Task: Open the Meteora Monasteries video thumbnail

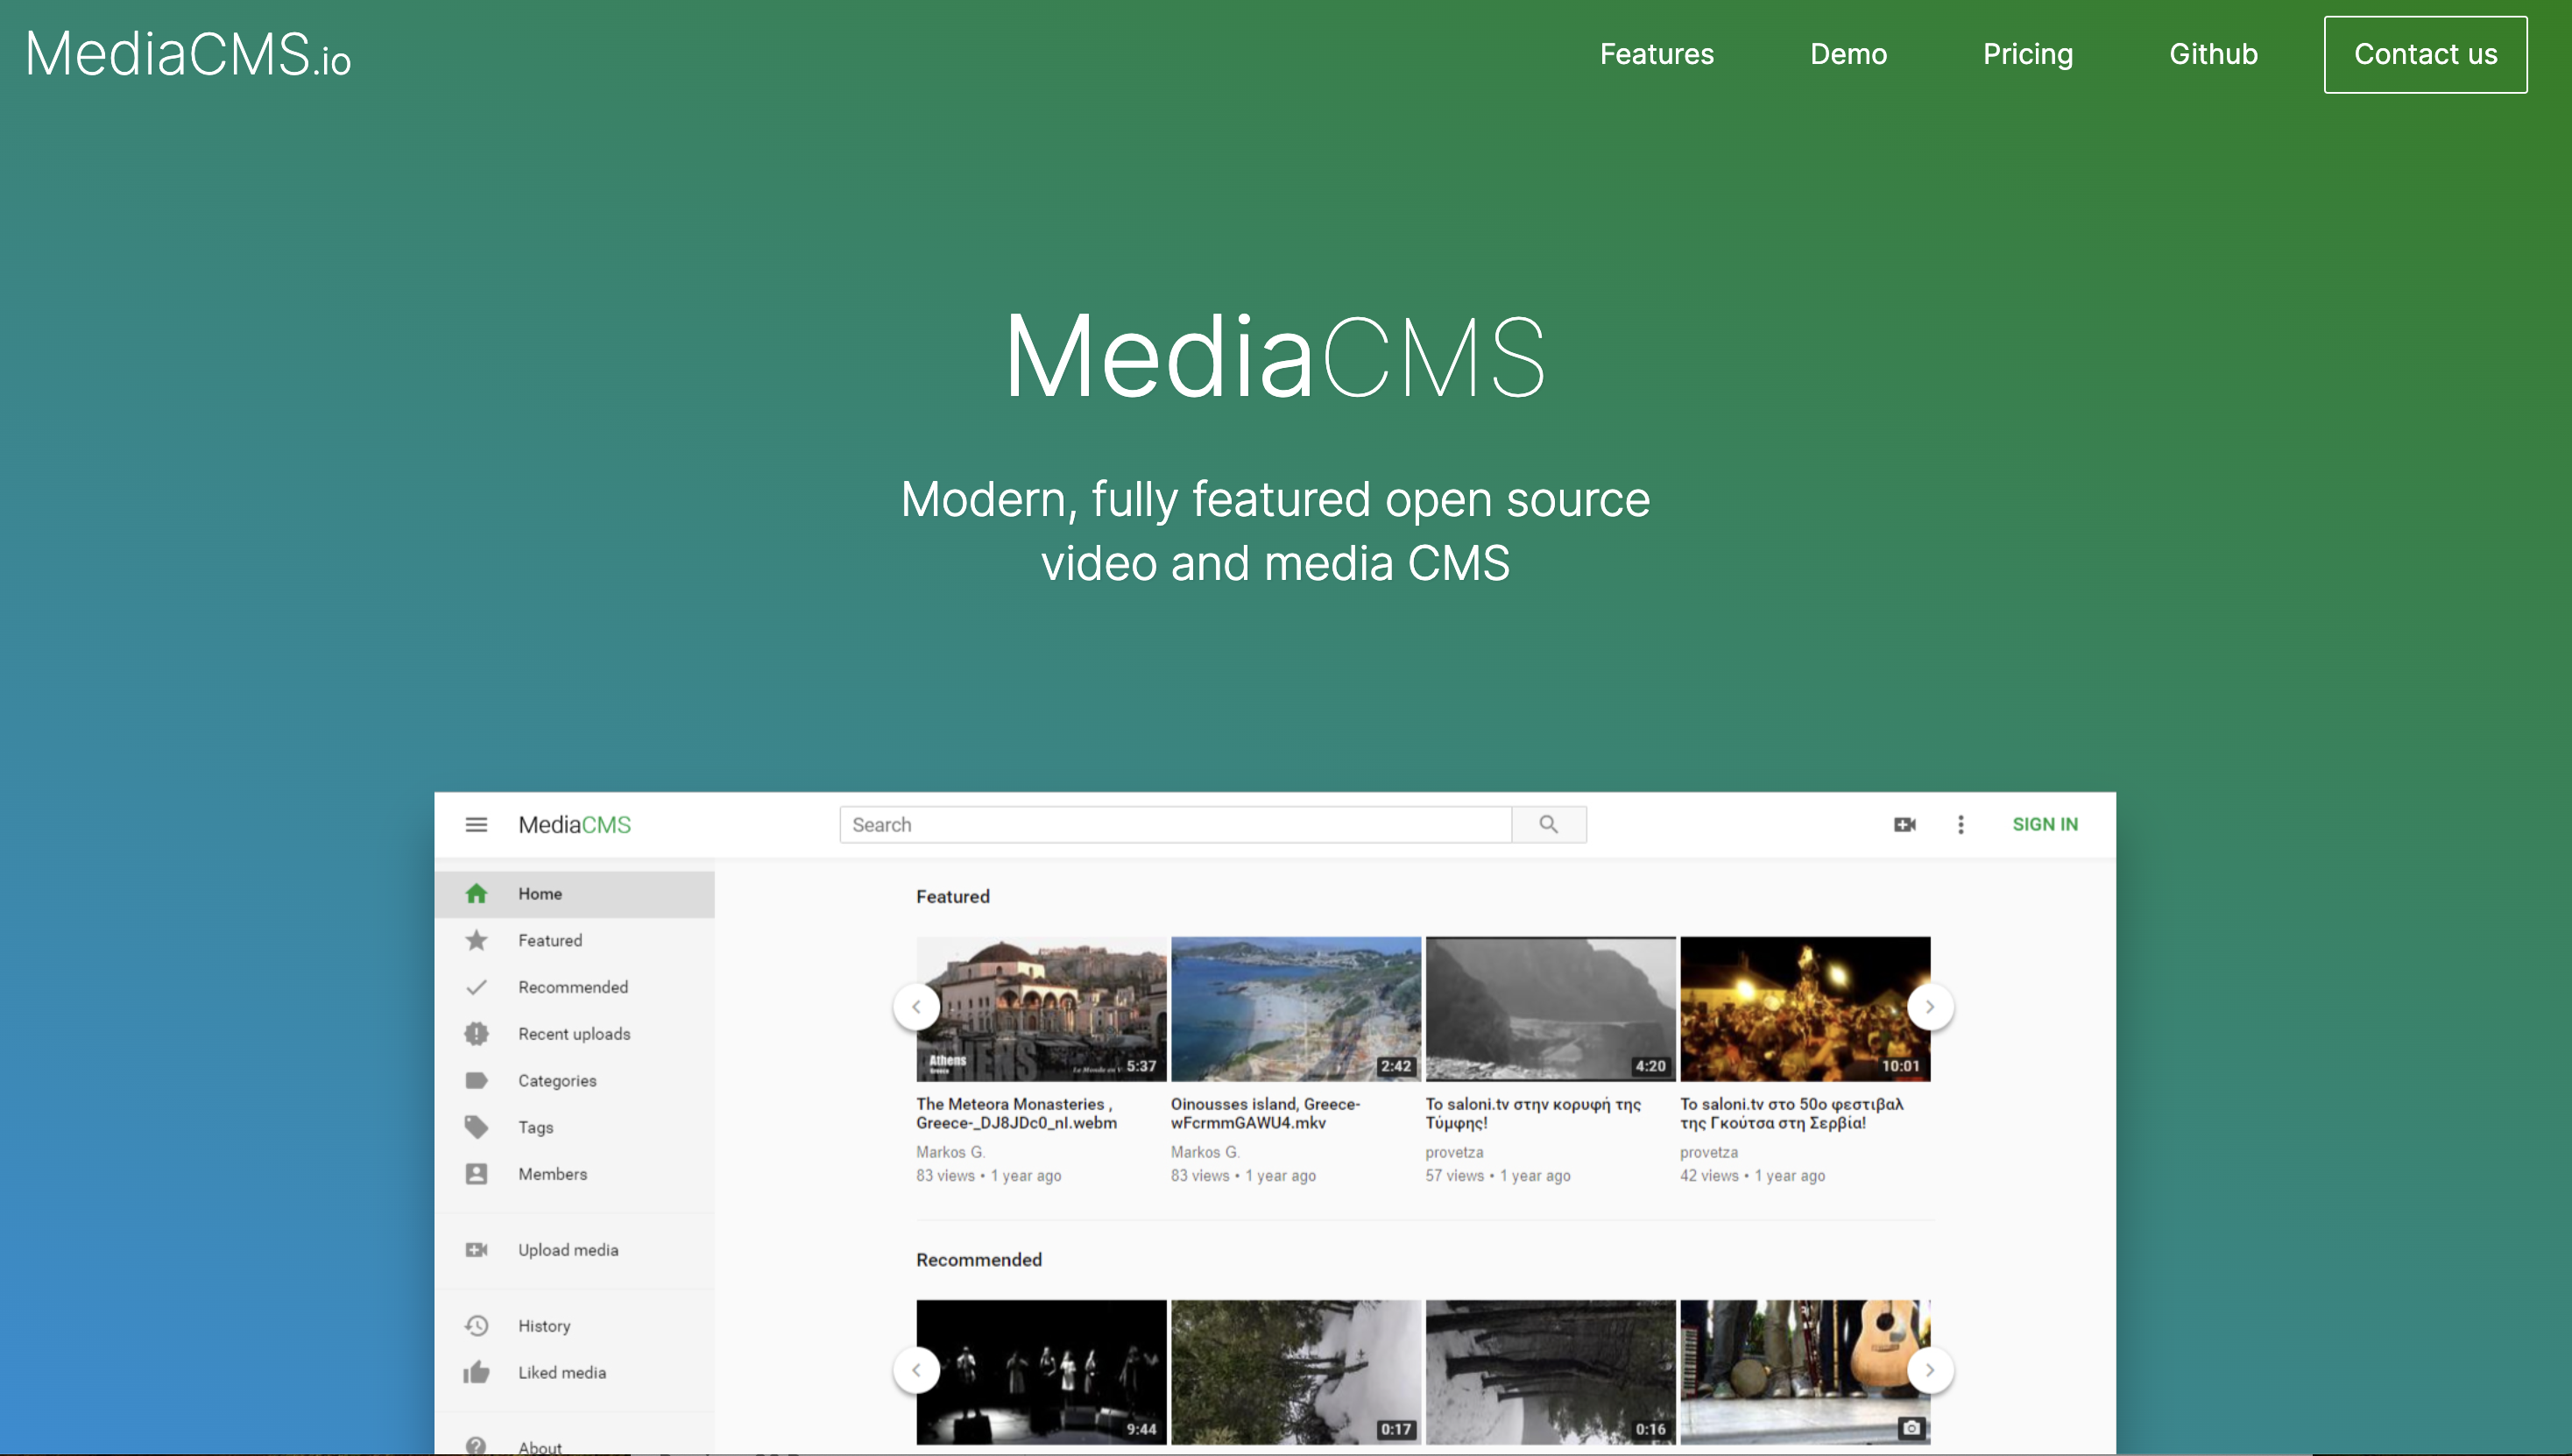Action: click(x=1041, y=1008)
